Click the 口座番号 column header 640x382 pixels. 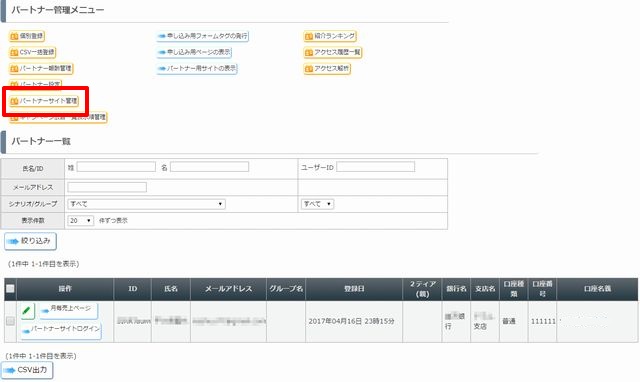tap(542, 289)
